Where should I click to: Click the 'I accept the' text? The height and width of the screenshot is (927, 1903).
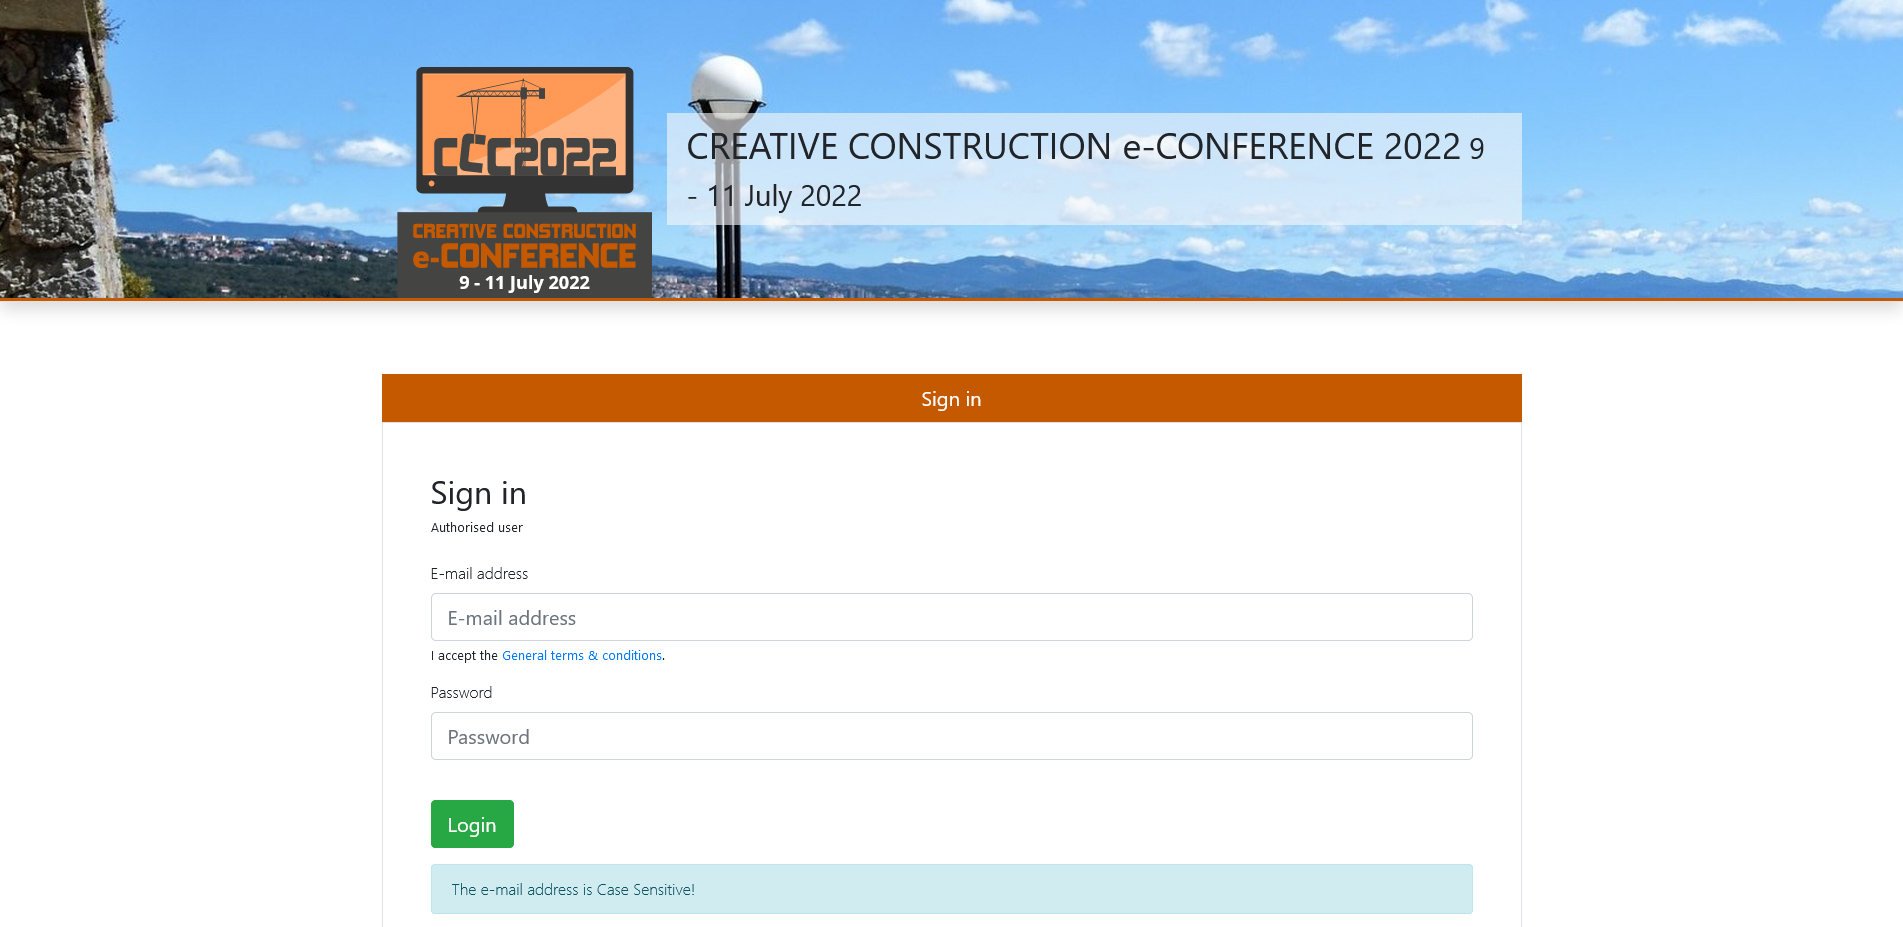pos(465,656)
